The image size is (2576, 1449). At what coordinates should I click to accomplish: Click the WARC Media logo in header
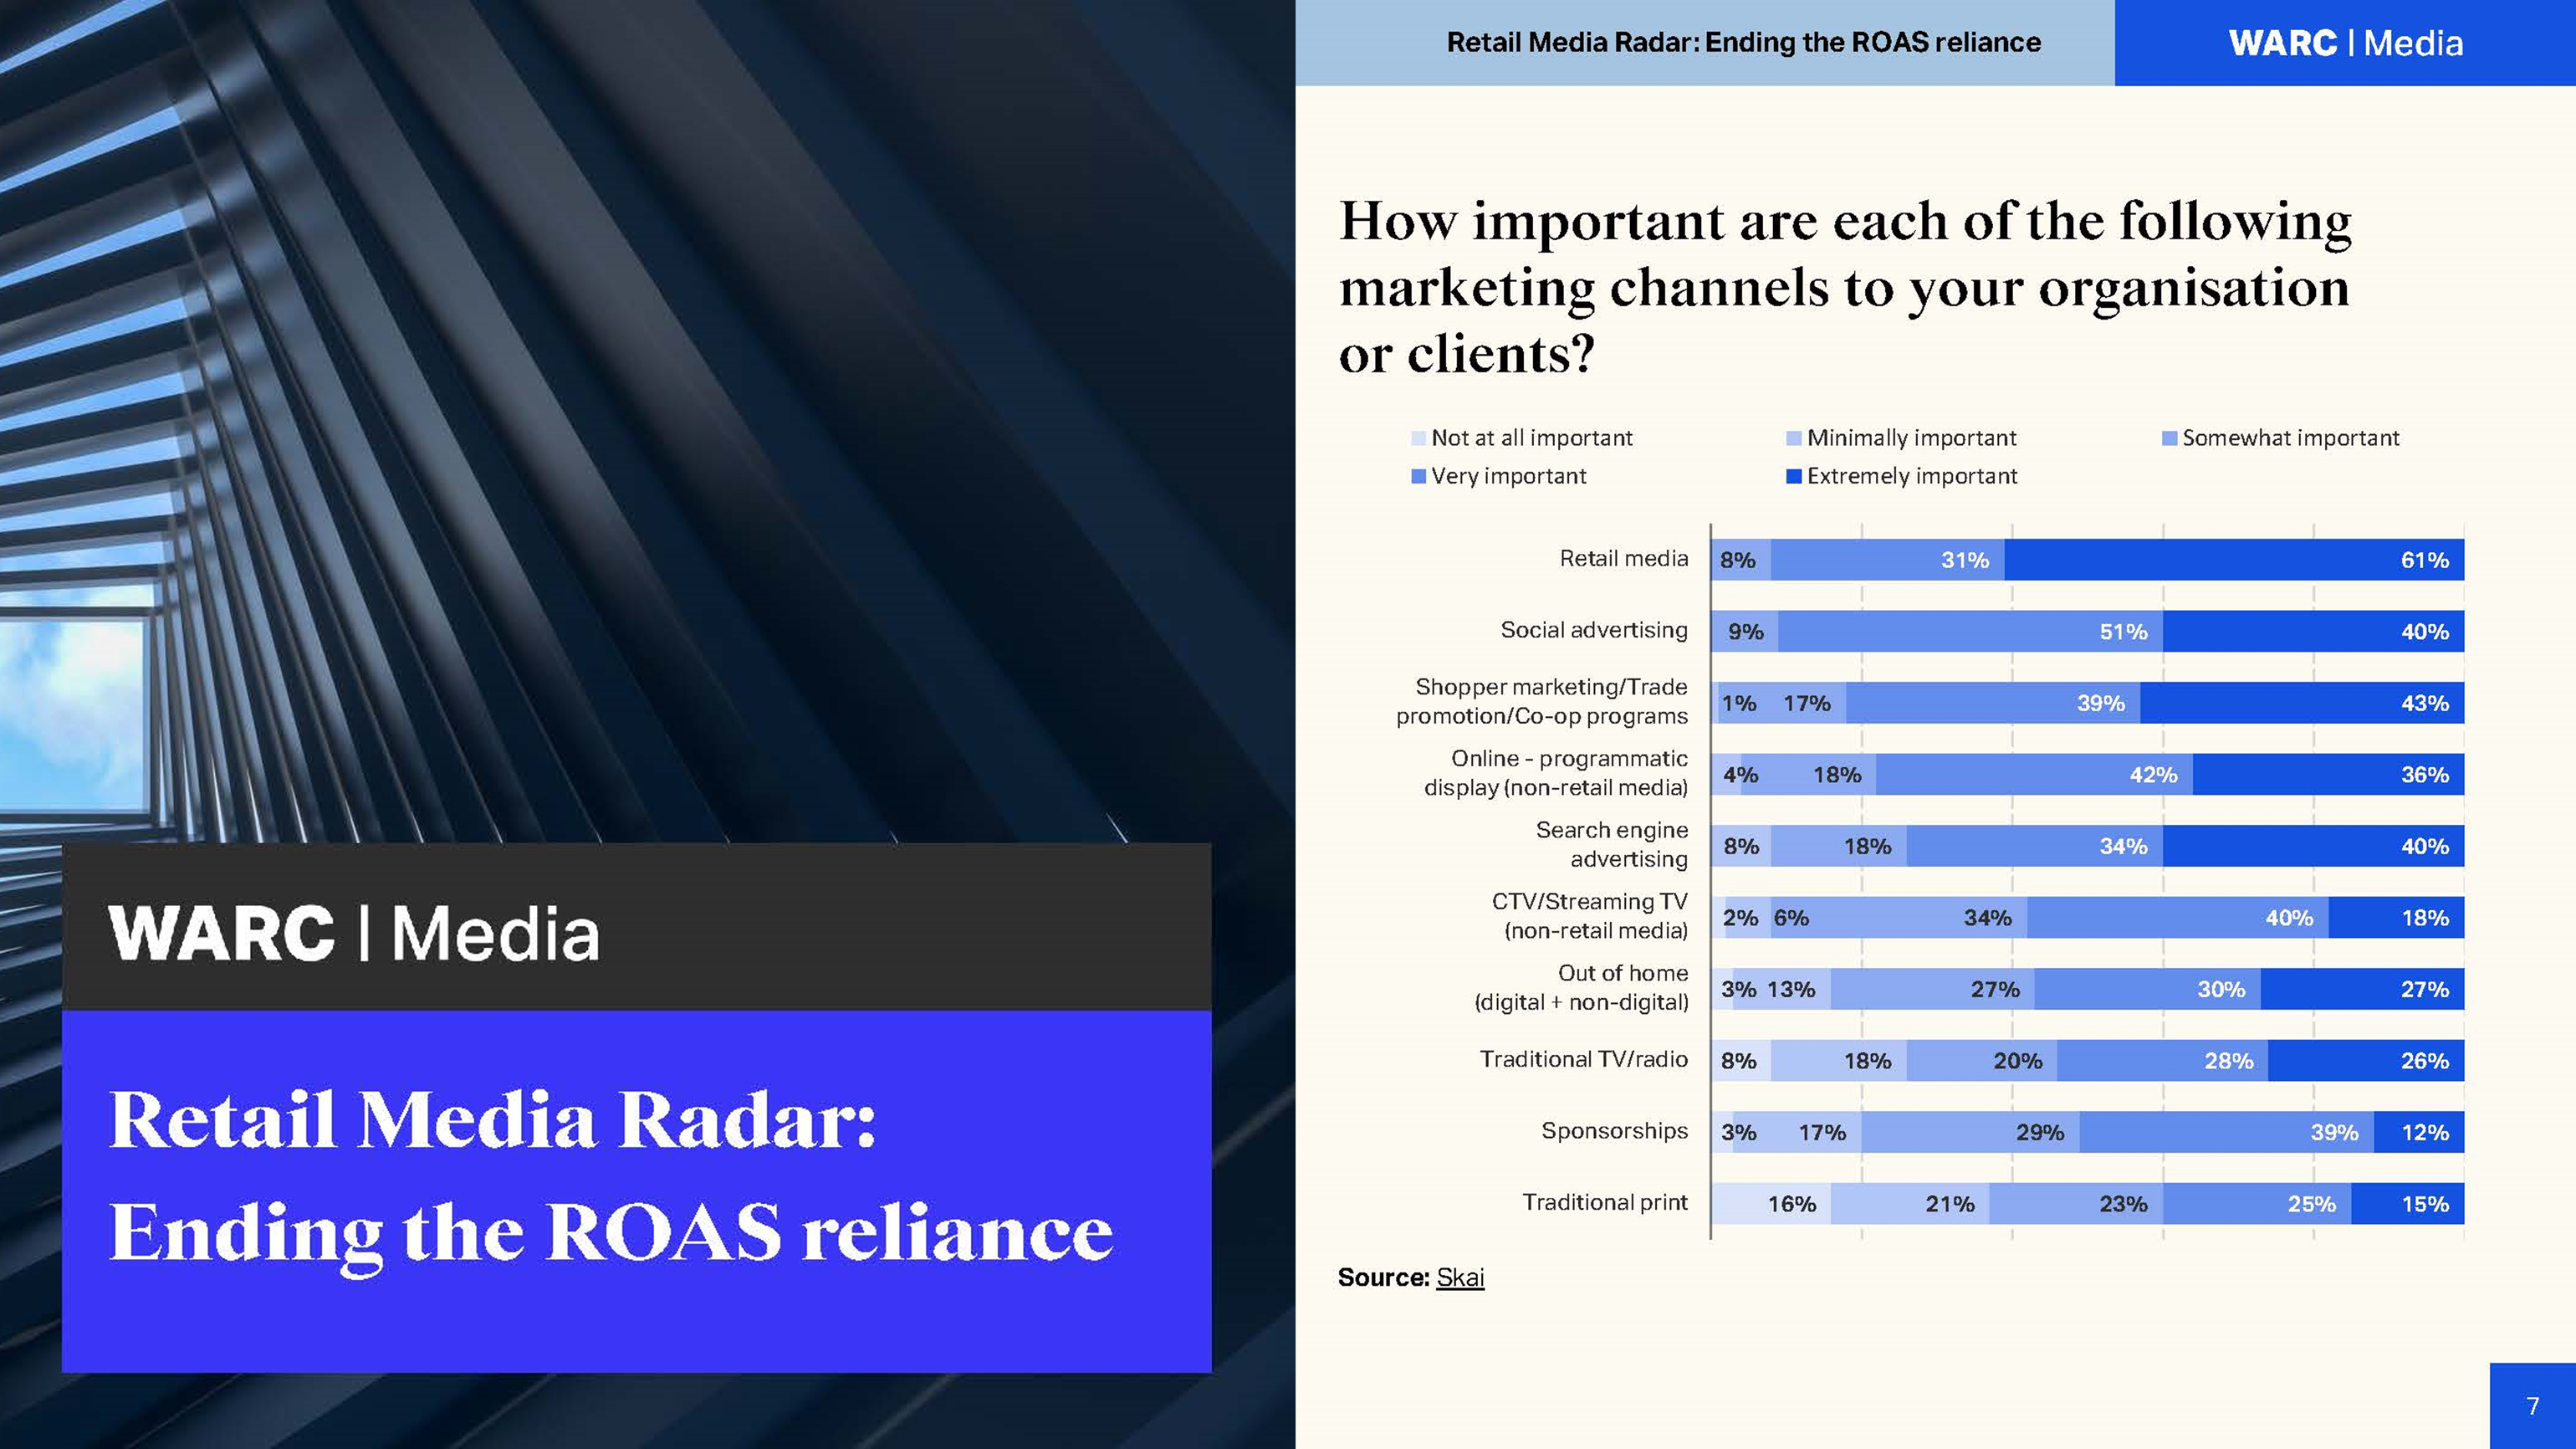click(2345, 43)
